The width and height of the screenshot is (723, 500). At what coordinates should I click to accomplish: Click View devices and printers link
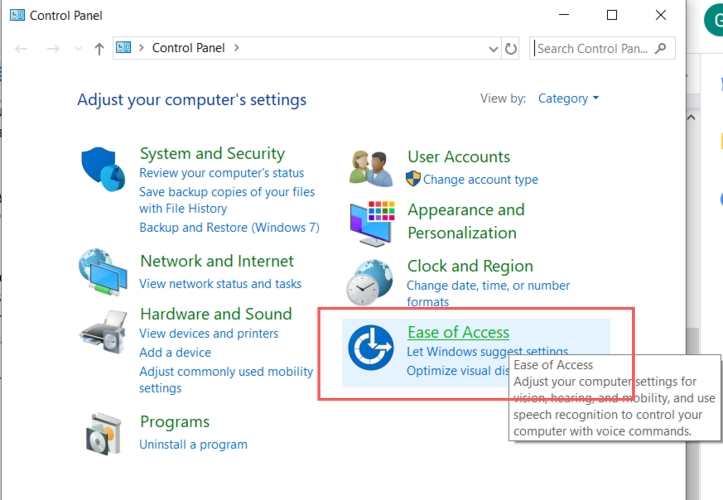pyautogui.click(x=209, y=333)
